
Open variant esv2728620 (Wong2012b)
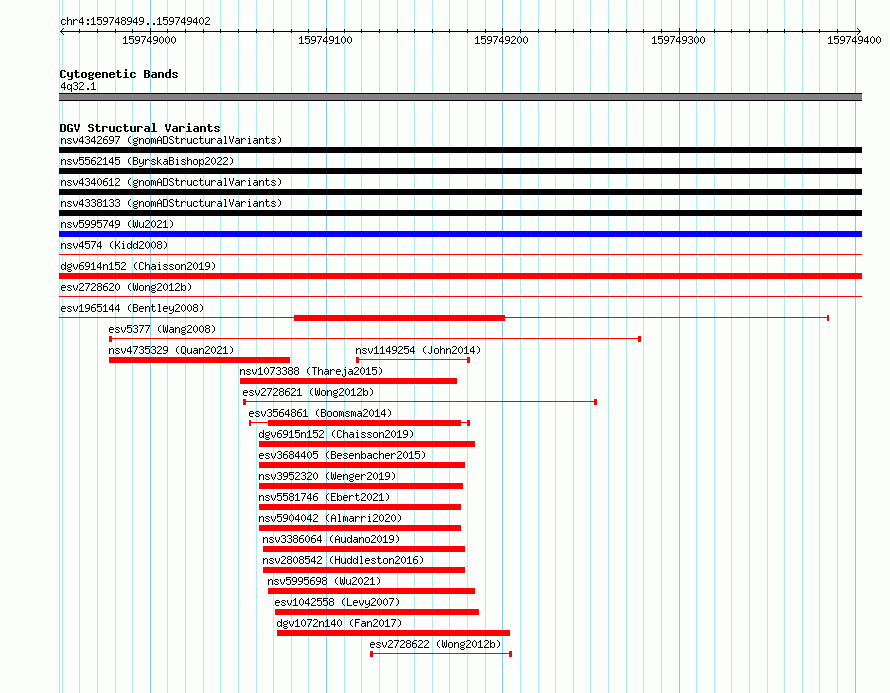[x=126, y=287]
